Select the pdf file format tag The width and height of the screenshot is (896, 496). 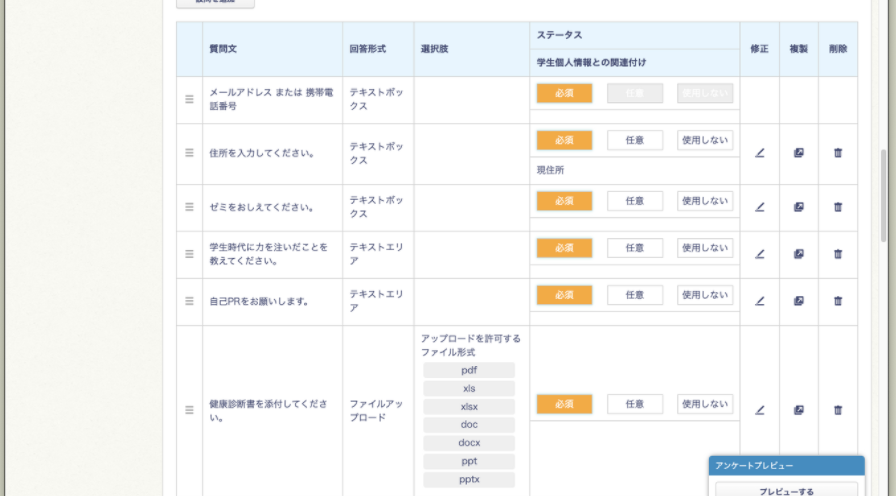click(468, 370)
